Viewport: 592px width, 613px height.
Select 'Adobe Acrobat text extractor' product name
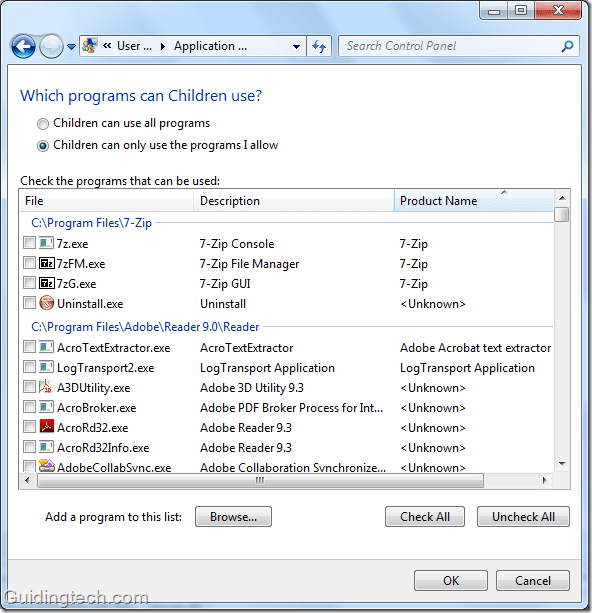coord(475,348)
